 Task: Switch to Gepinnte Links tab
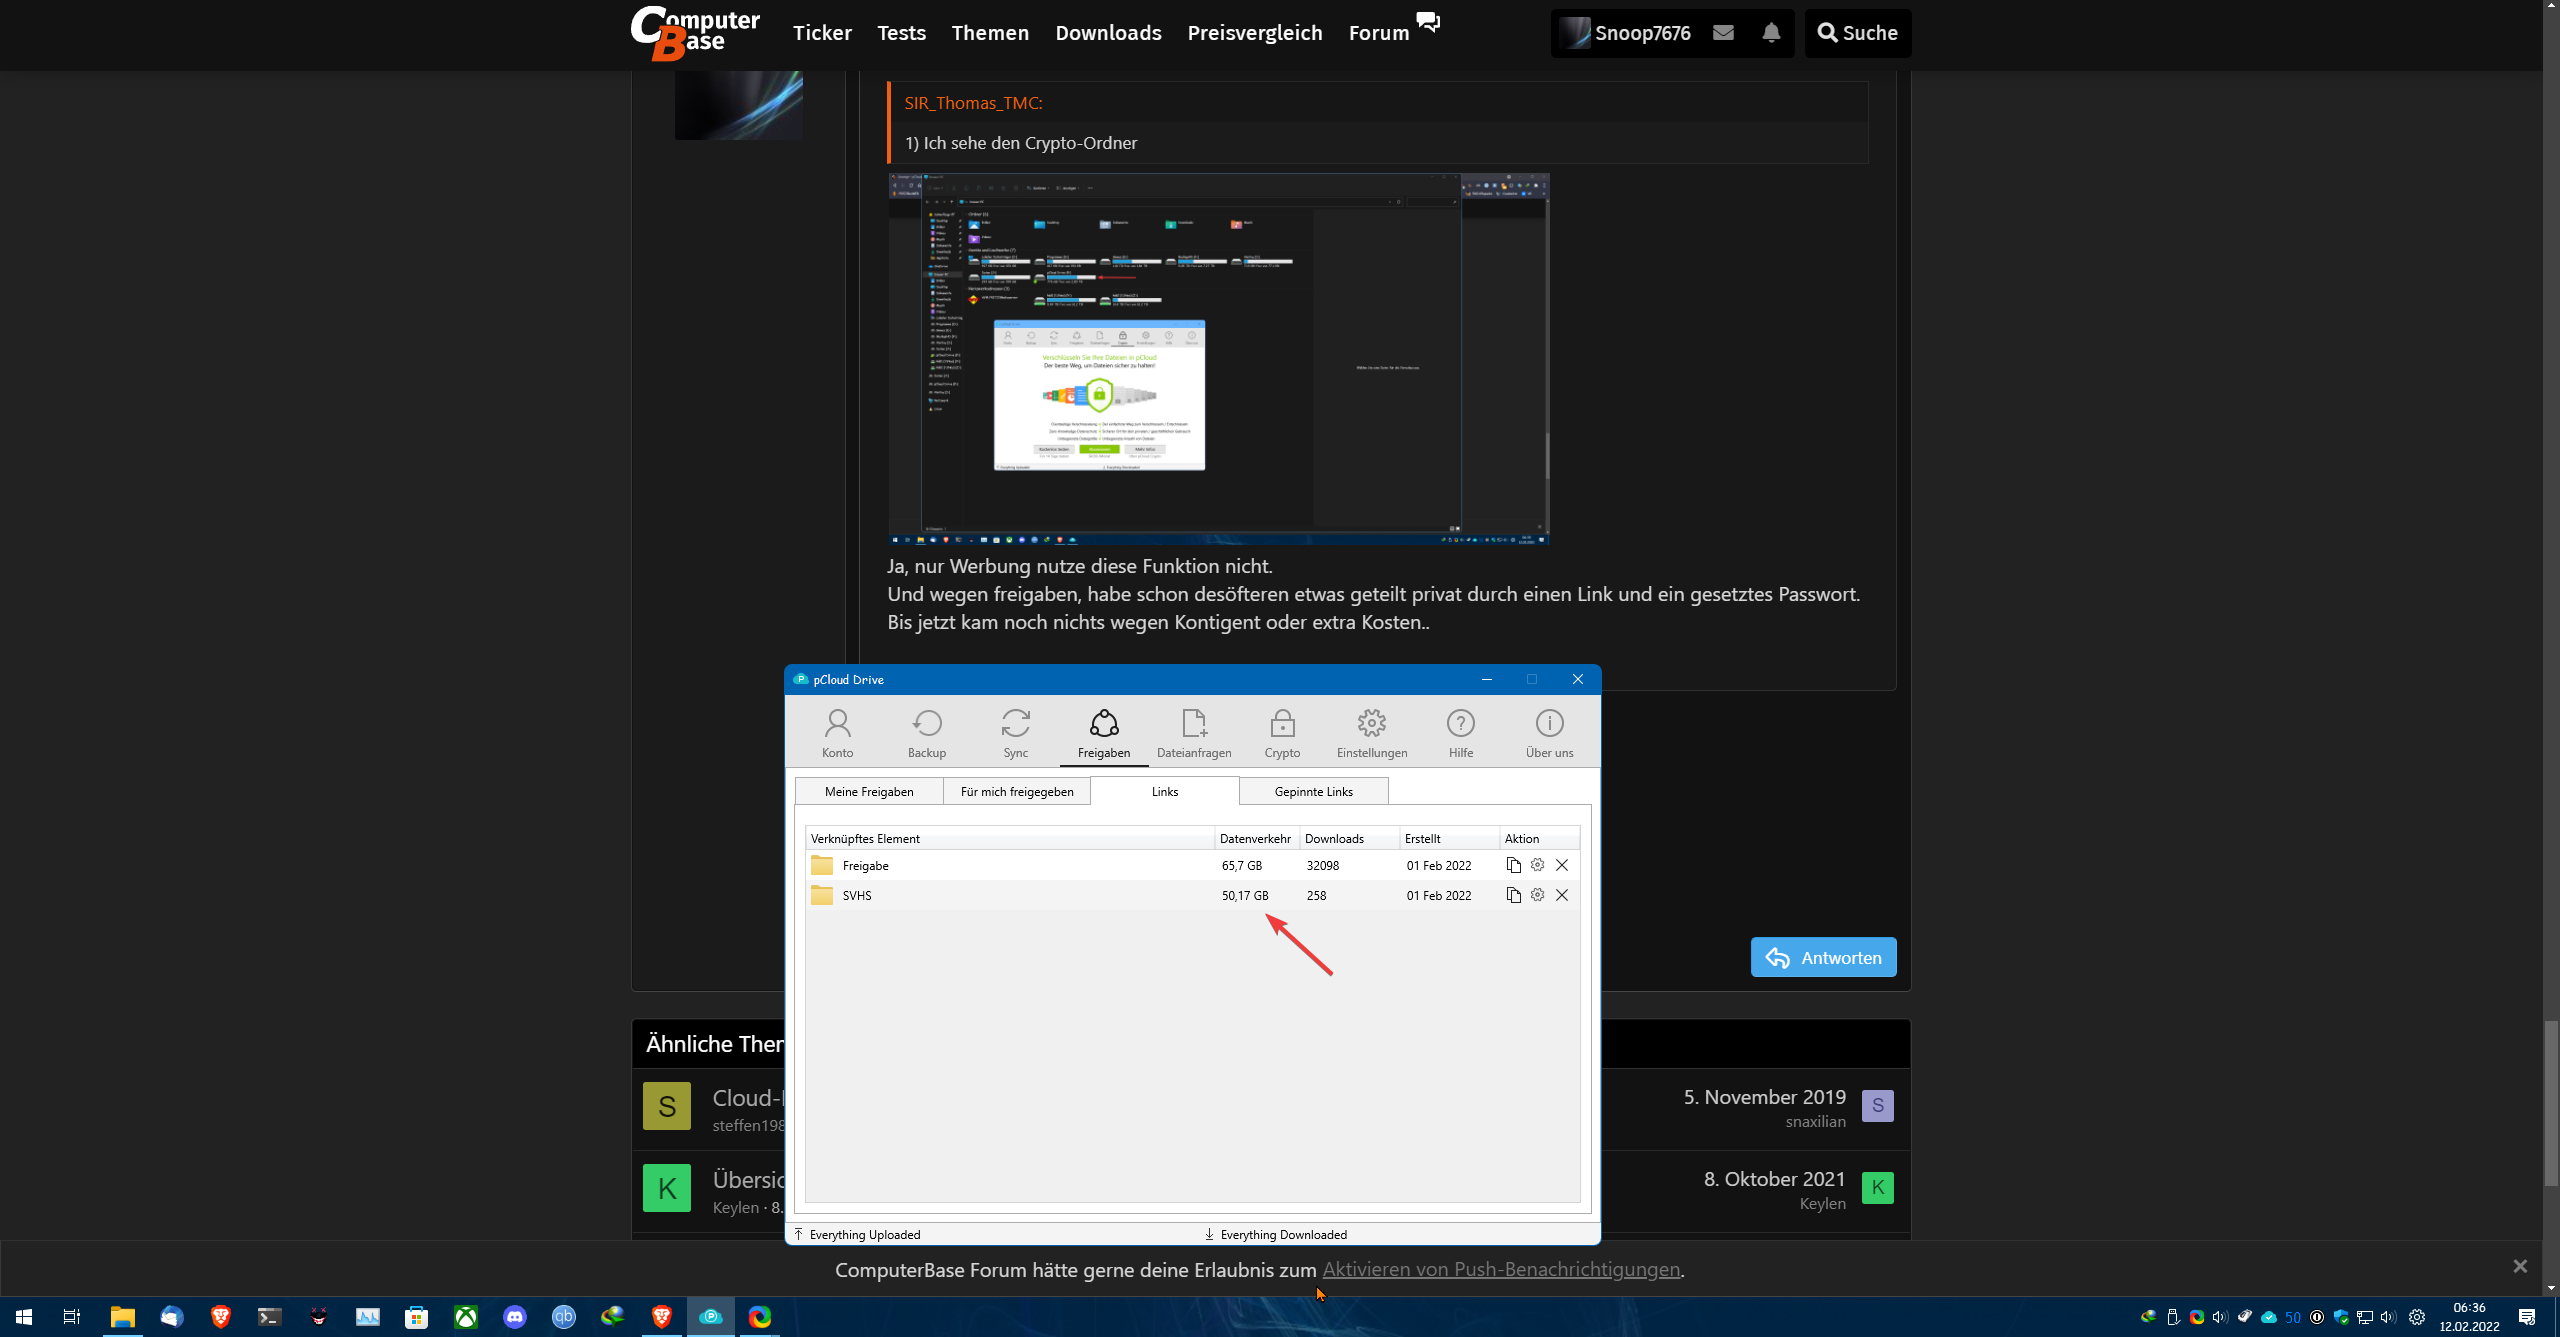click(1313, 791)
